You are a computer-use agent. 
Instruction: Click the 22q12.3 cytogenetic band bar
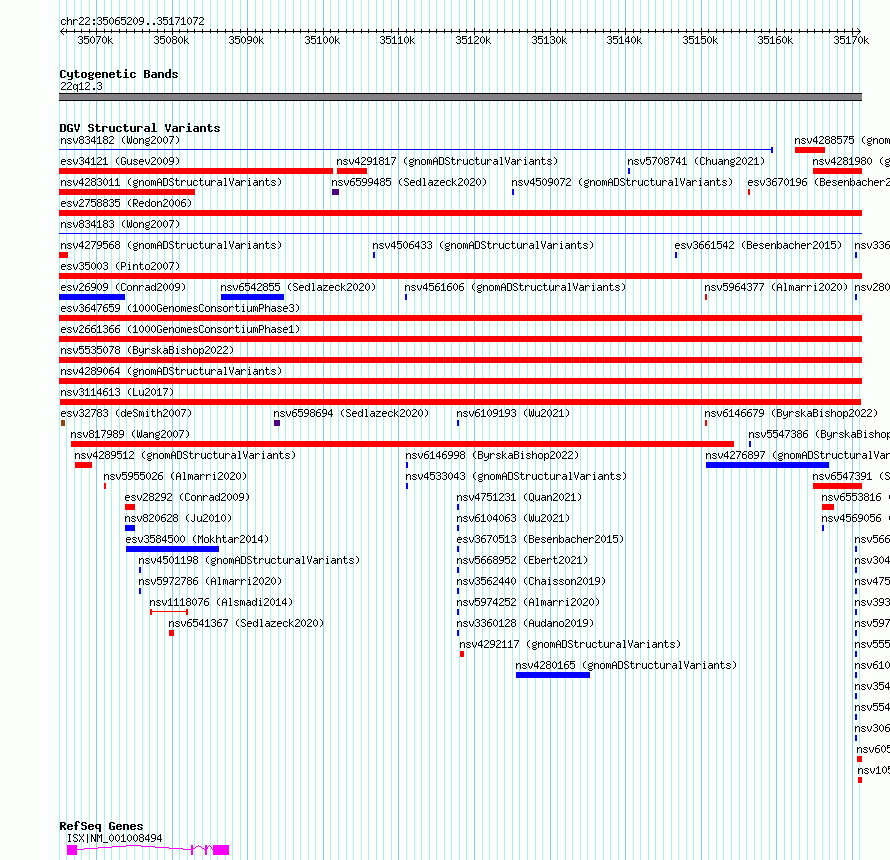tap(460, 97)
